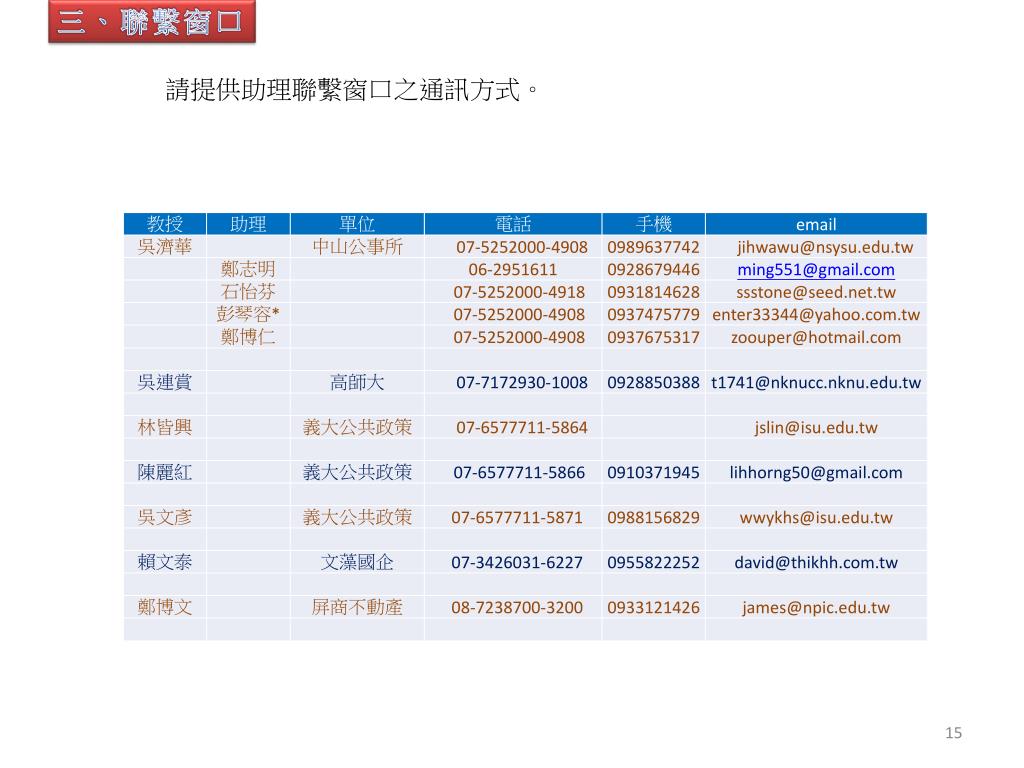Select the email column header
1024x768 pixels.
(x=816, y=224)
